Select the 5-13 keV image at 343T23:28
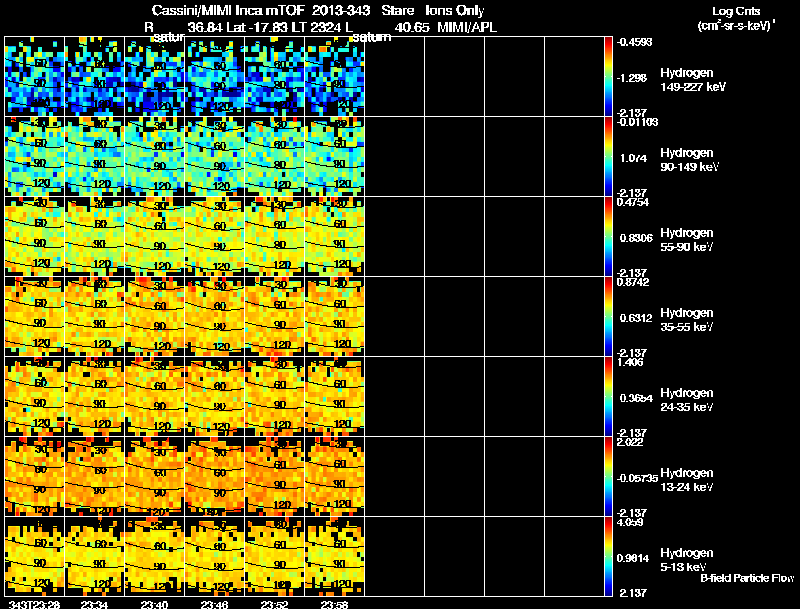 click(x=34, y=557)
